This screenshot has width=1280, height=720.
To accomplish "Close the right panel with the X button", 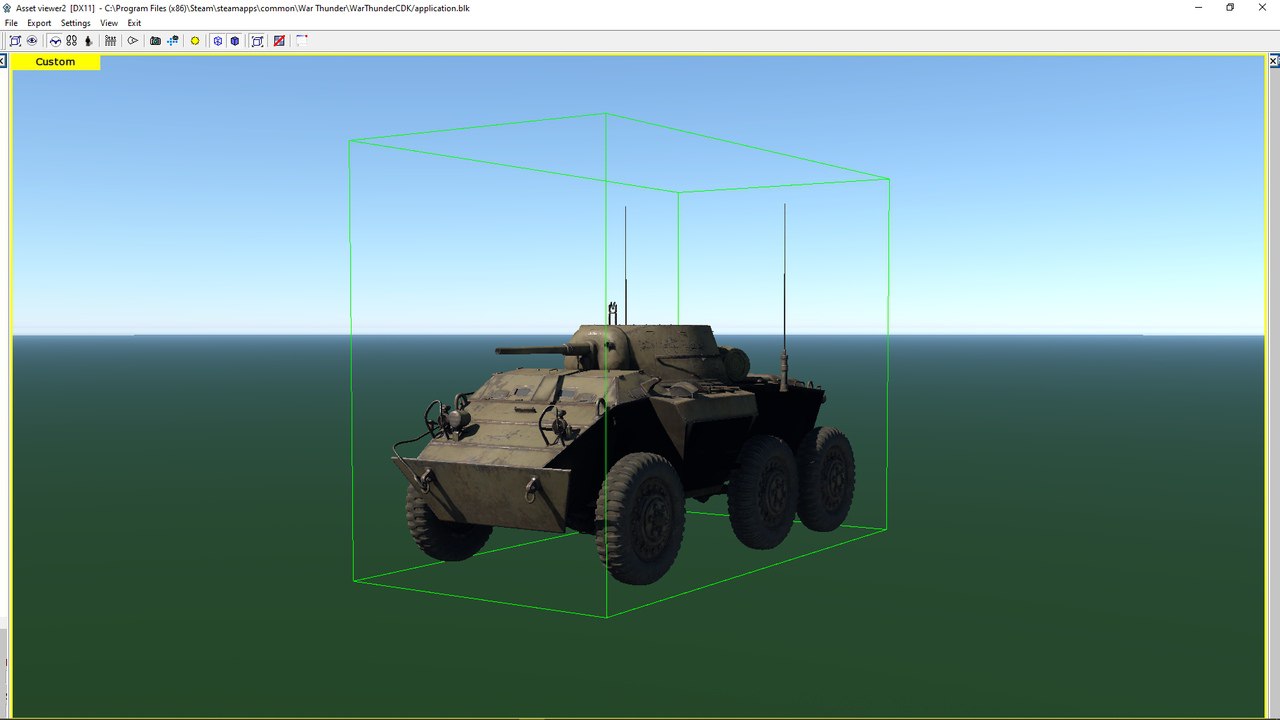I will click(1274, 61).
